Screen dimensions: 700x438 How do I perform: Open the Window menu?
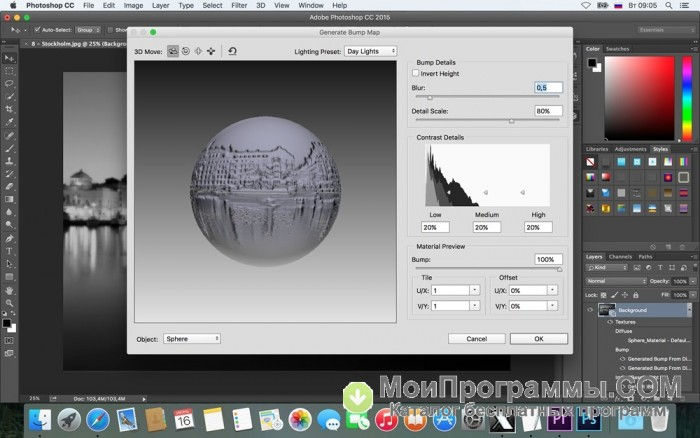tap(311, 5)
